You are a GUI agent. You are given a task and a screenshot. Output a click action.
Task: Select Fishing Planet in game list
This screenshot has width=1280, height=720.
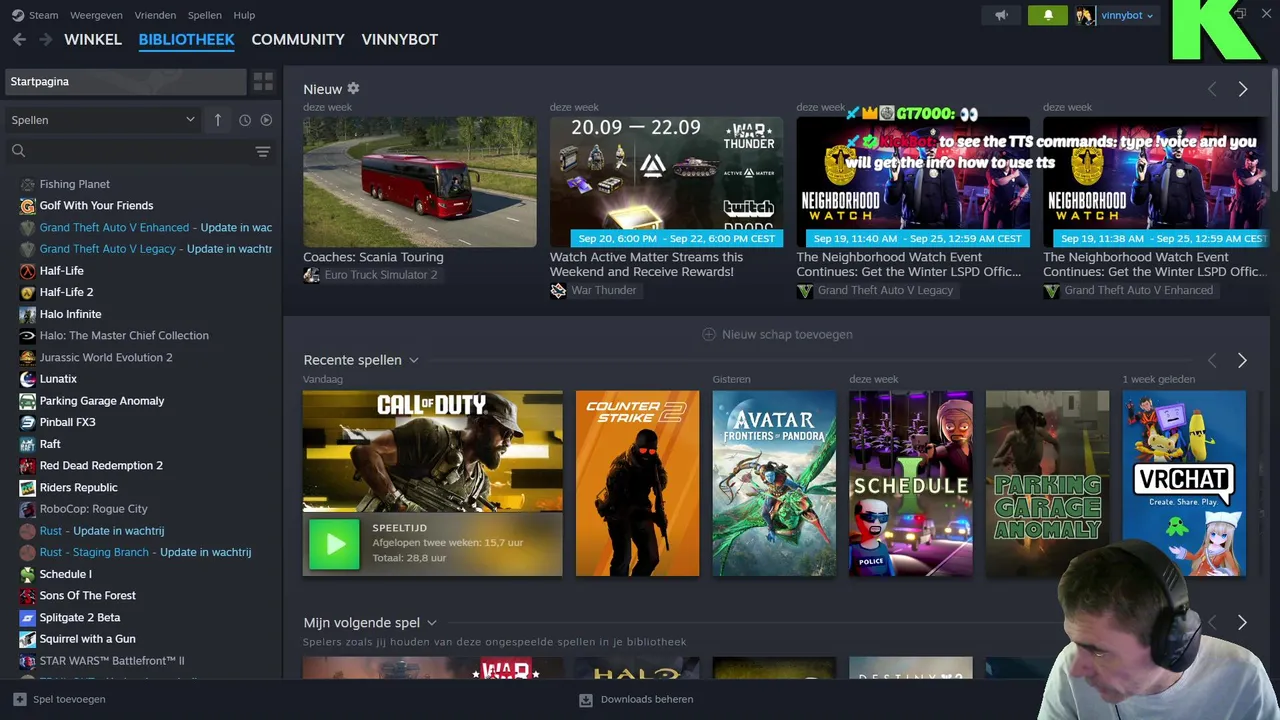(75, 184)
